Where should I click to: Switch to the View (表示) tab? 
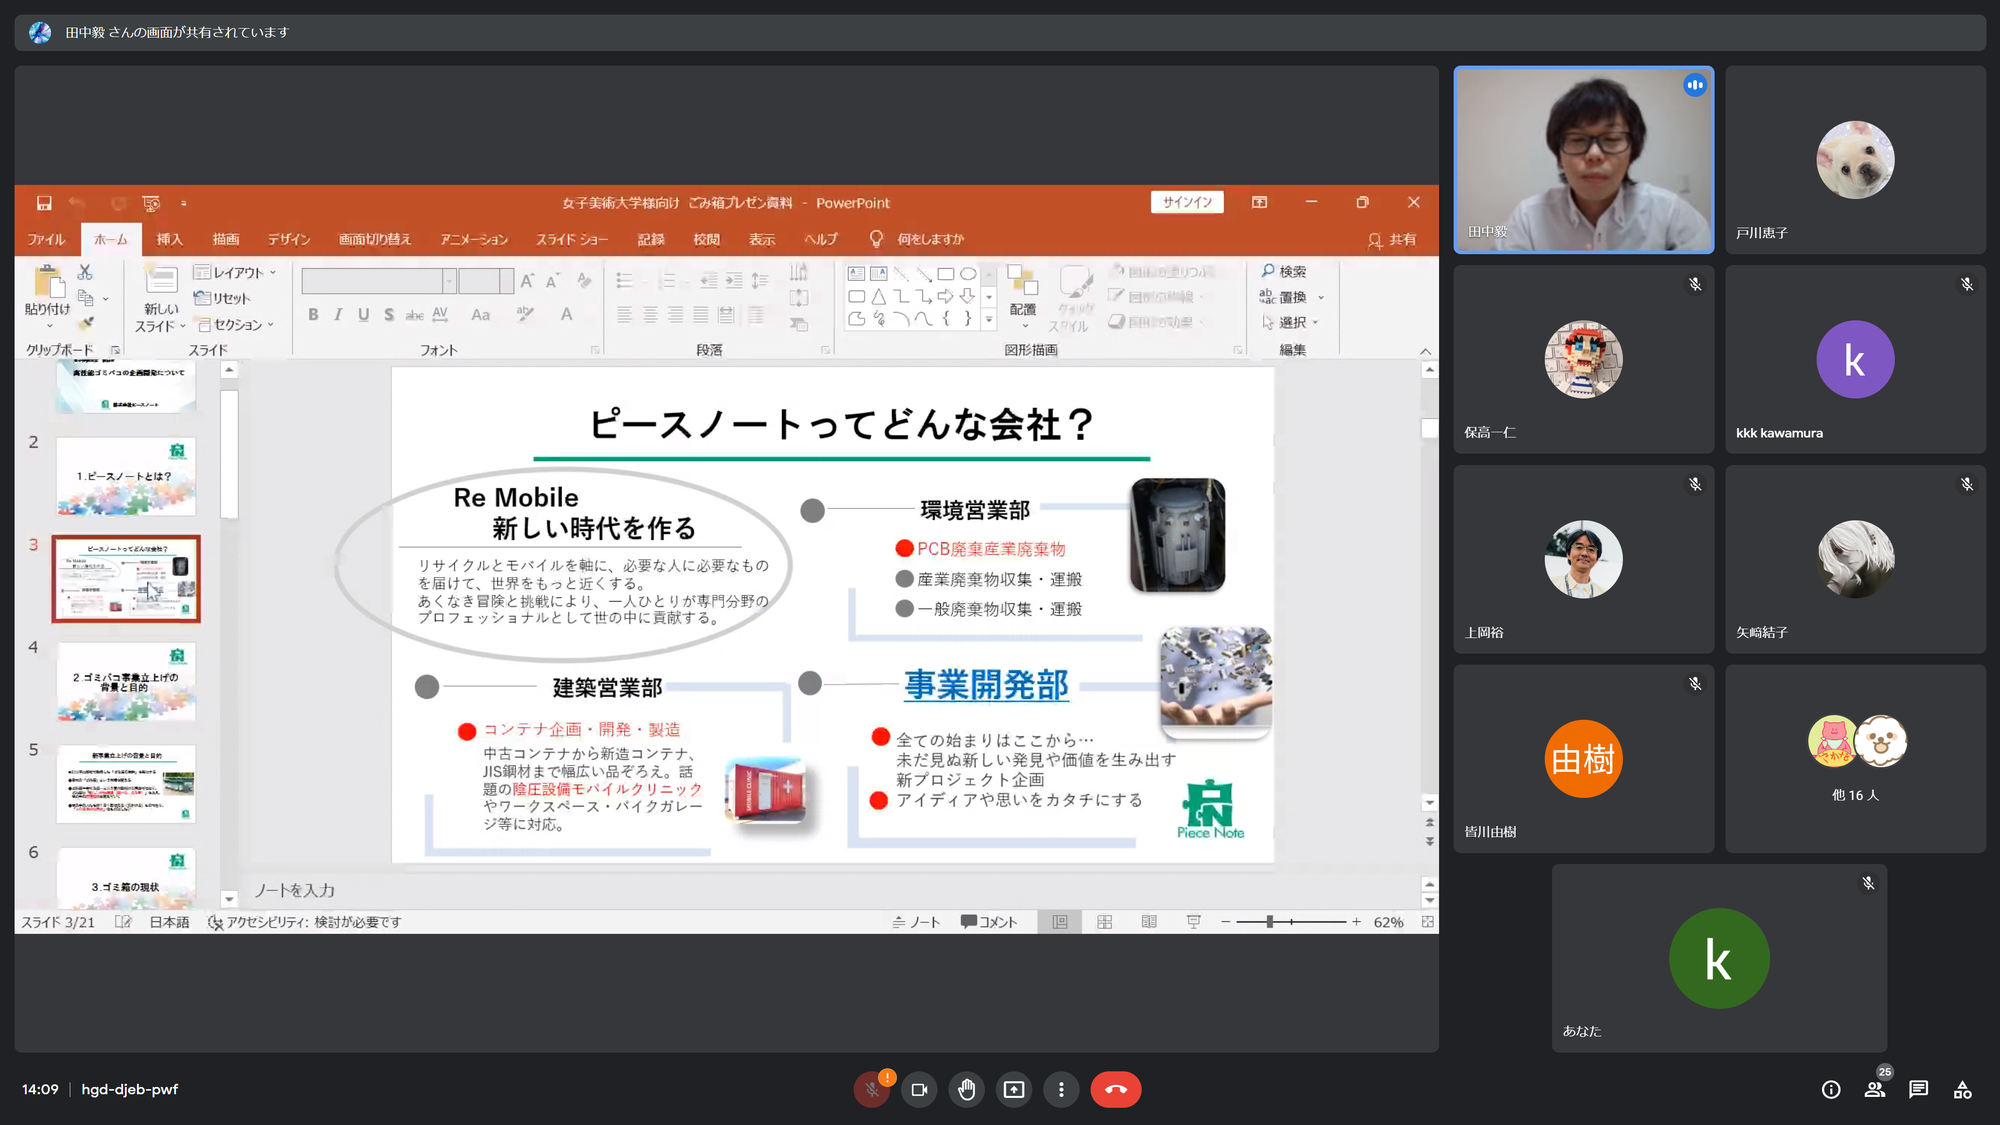[x=762, y=239]
